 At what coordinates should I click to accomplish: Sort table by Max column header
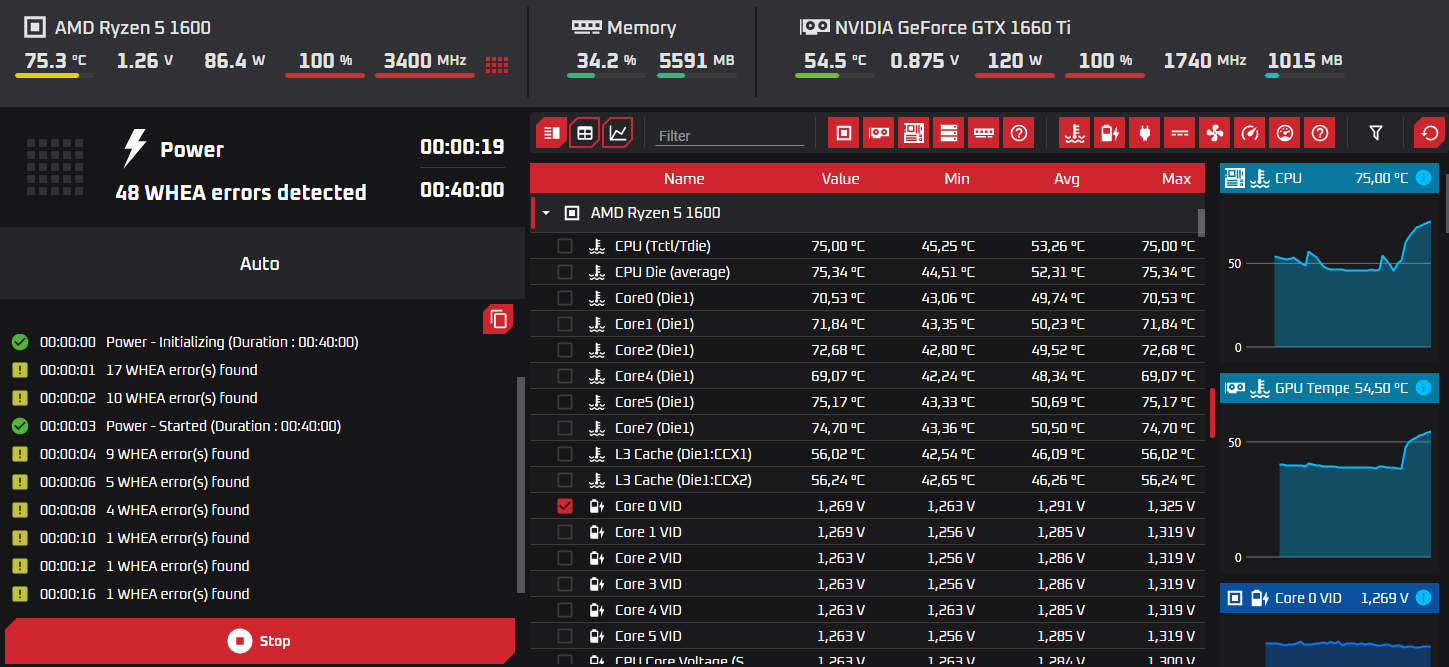(x=1177, y=179)
